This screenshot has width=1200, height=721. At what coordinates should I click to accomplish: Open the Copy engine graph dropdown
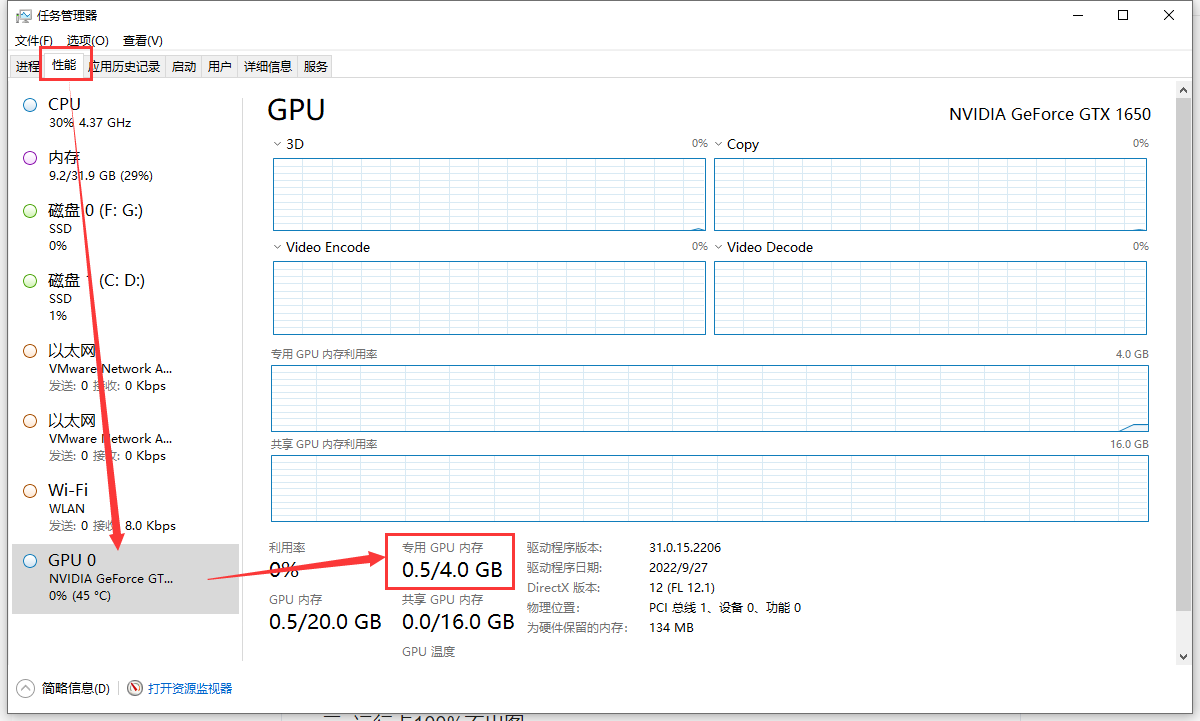(719, 144)
